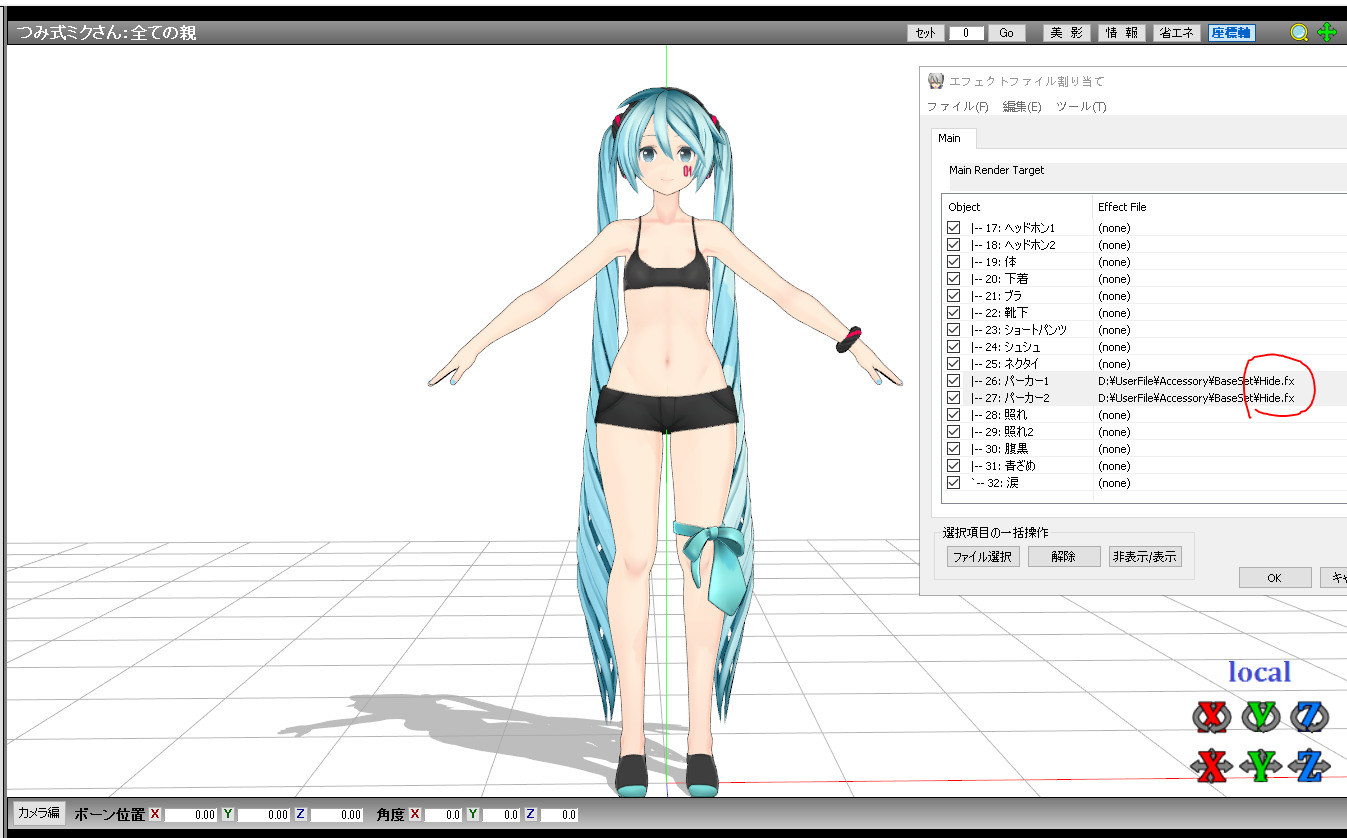Image resolution: width=1347 pixels, height=838 pixels.
Task: Toggle the 23: ショートパンツ checkbox
Action: click(953, 330)
